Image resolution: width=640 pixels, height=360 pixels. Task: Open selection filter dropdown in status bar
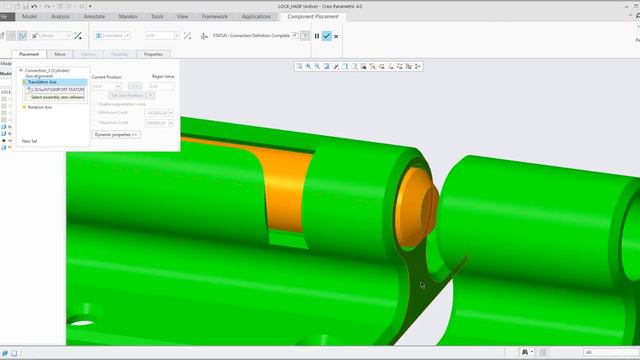click(611, 352)
